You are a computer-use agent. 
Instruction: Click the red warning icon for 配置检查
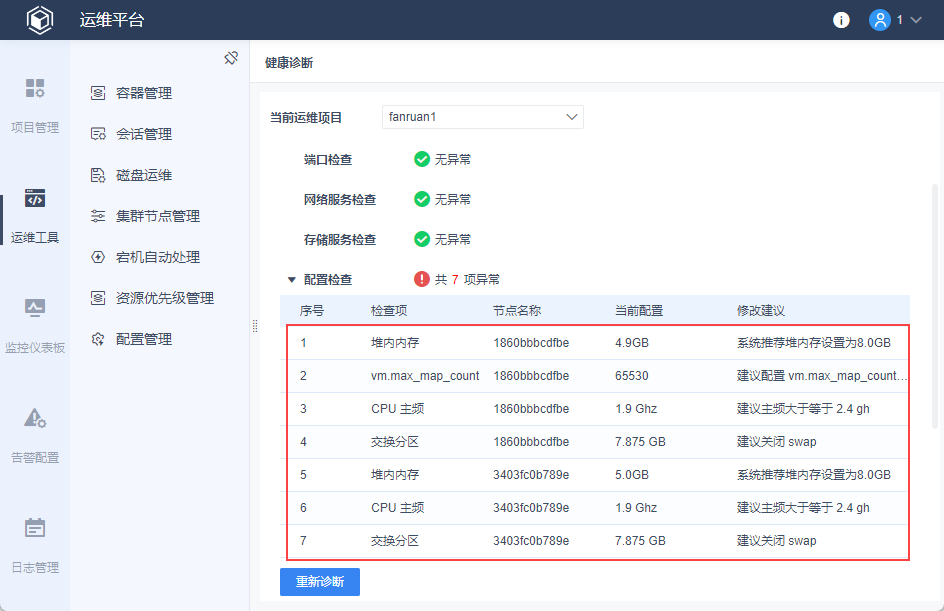click(422, 279)
